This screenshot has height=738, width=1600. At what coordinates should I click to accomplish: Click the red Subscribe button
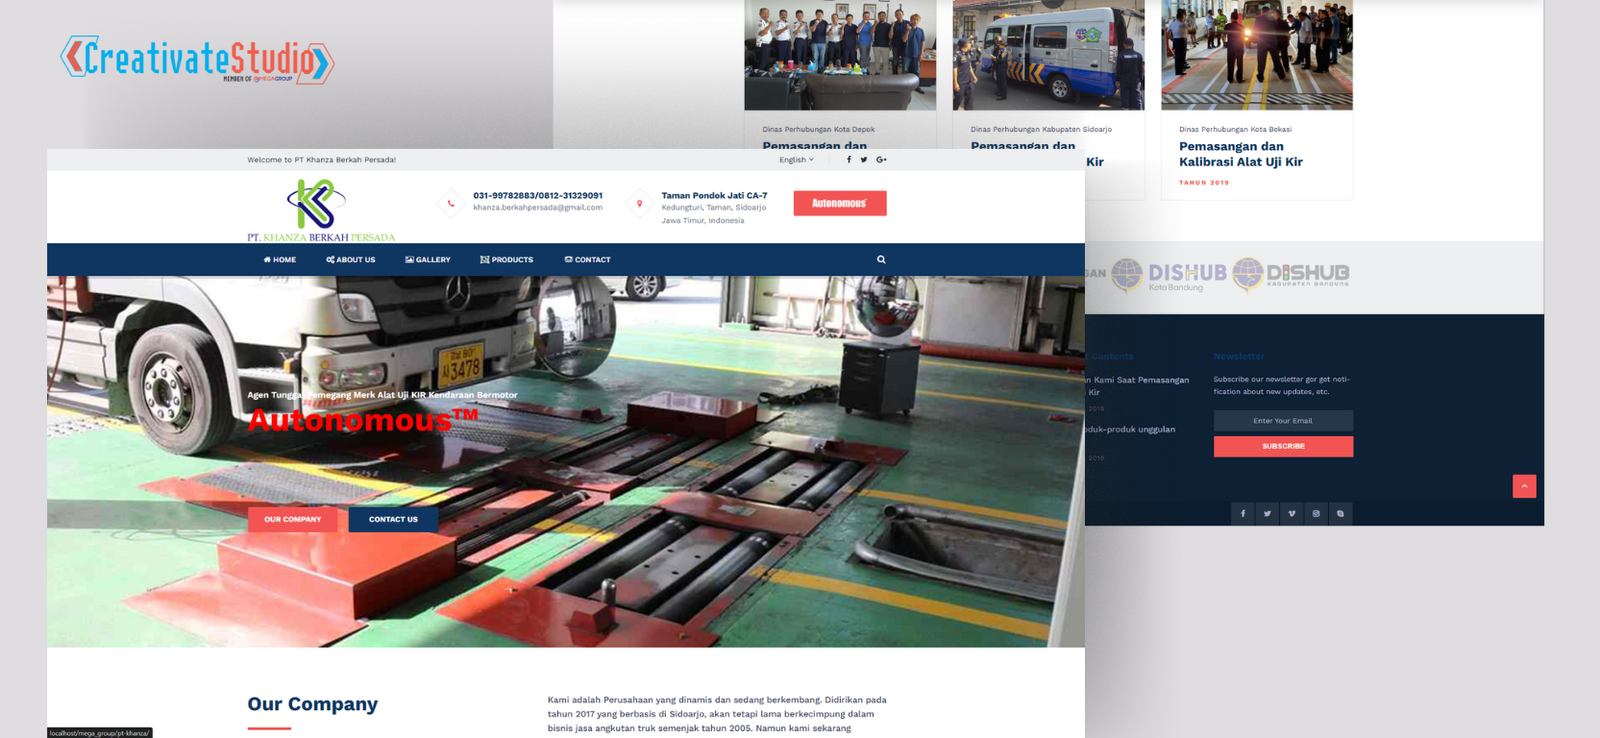pyautogui.click(x=1283, y=446)
